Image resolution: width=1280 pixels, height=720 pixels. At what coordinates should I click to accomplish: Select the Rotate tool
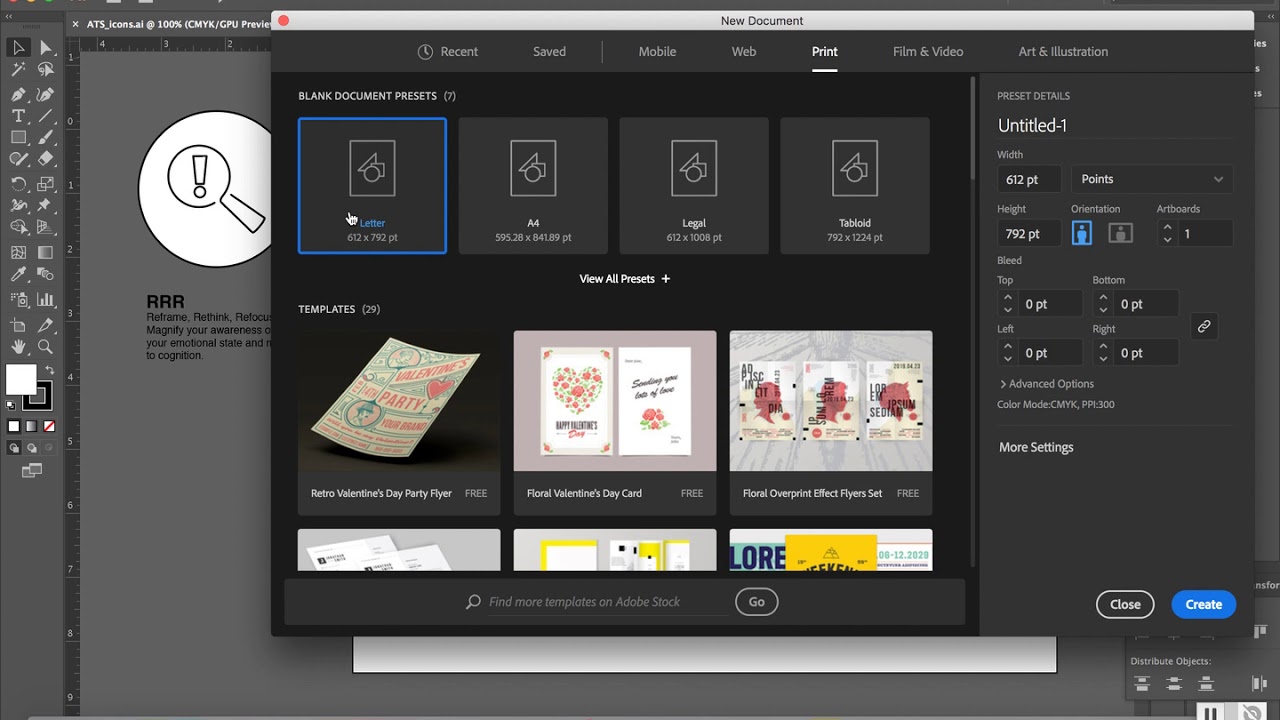click(x=18, y=184)
